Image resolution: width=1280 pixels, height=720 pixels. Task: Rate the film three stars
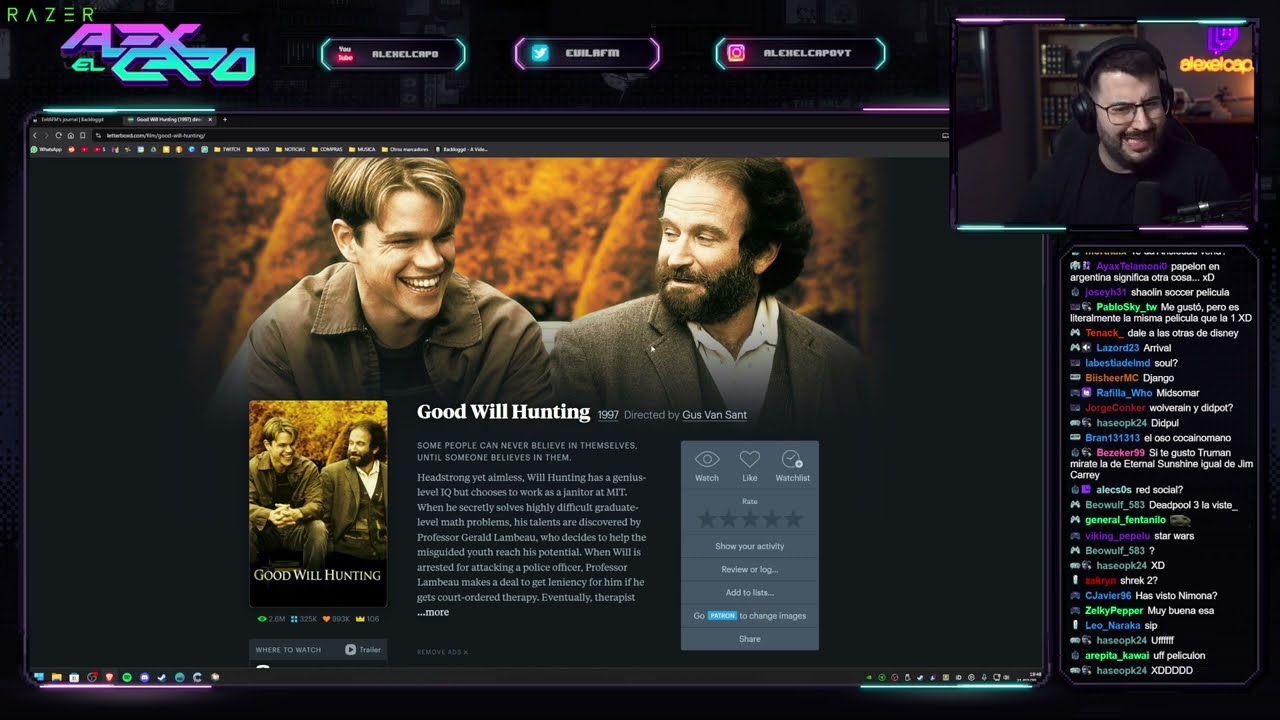(750, 518)
